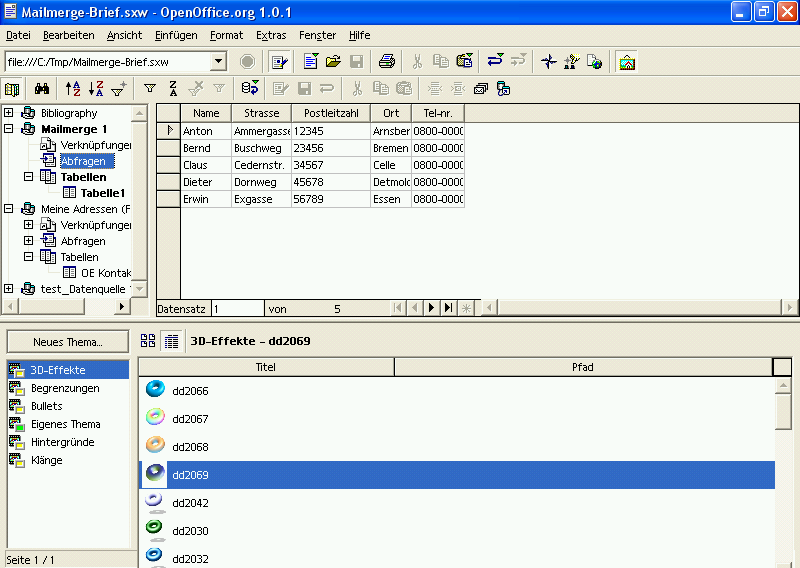Image resolution: width=800 pixels, height=568 pixels.
Task: Open the Einfügen menu
Action: [x=176, y=35]
